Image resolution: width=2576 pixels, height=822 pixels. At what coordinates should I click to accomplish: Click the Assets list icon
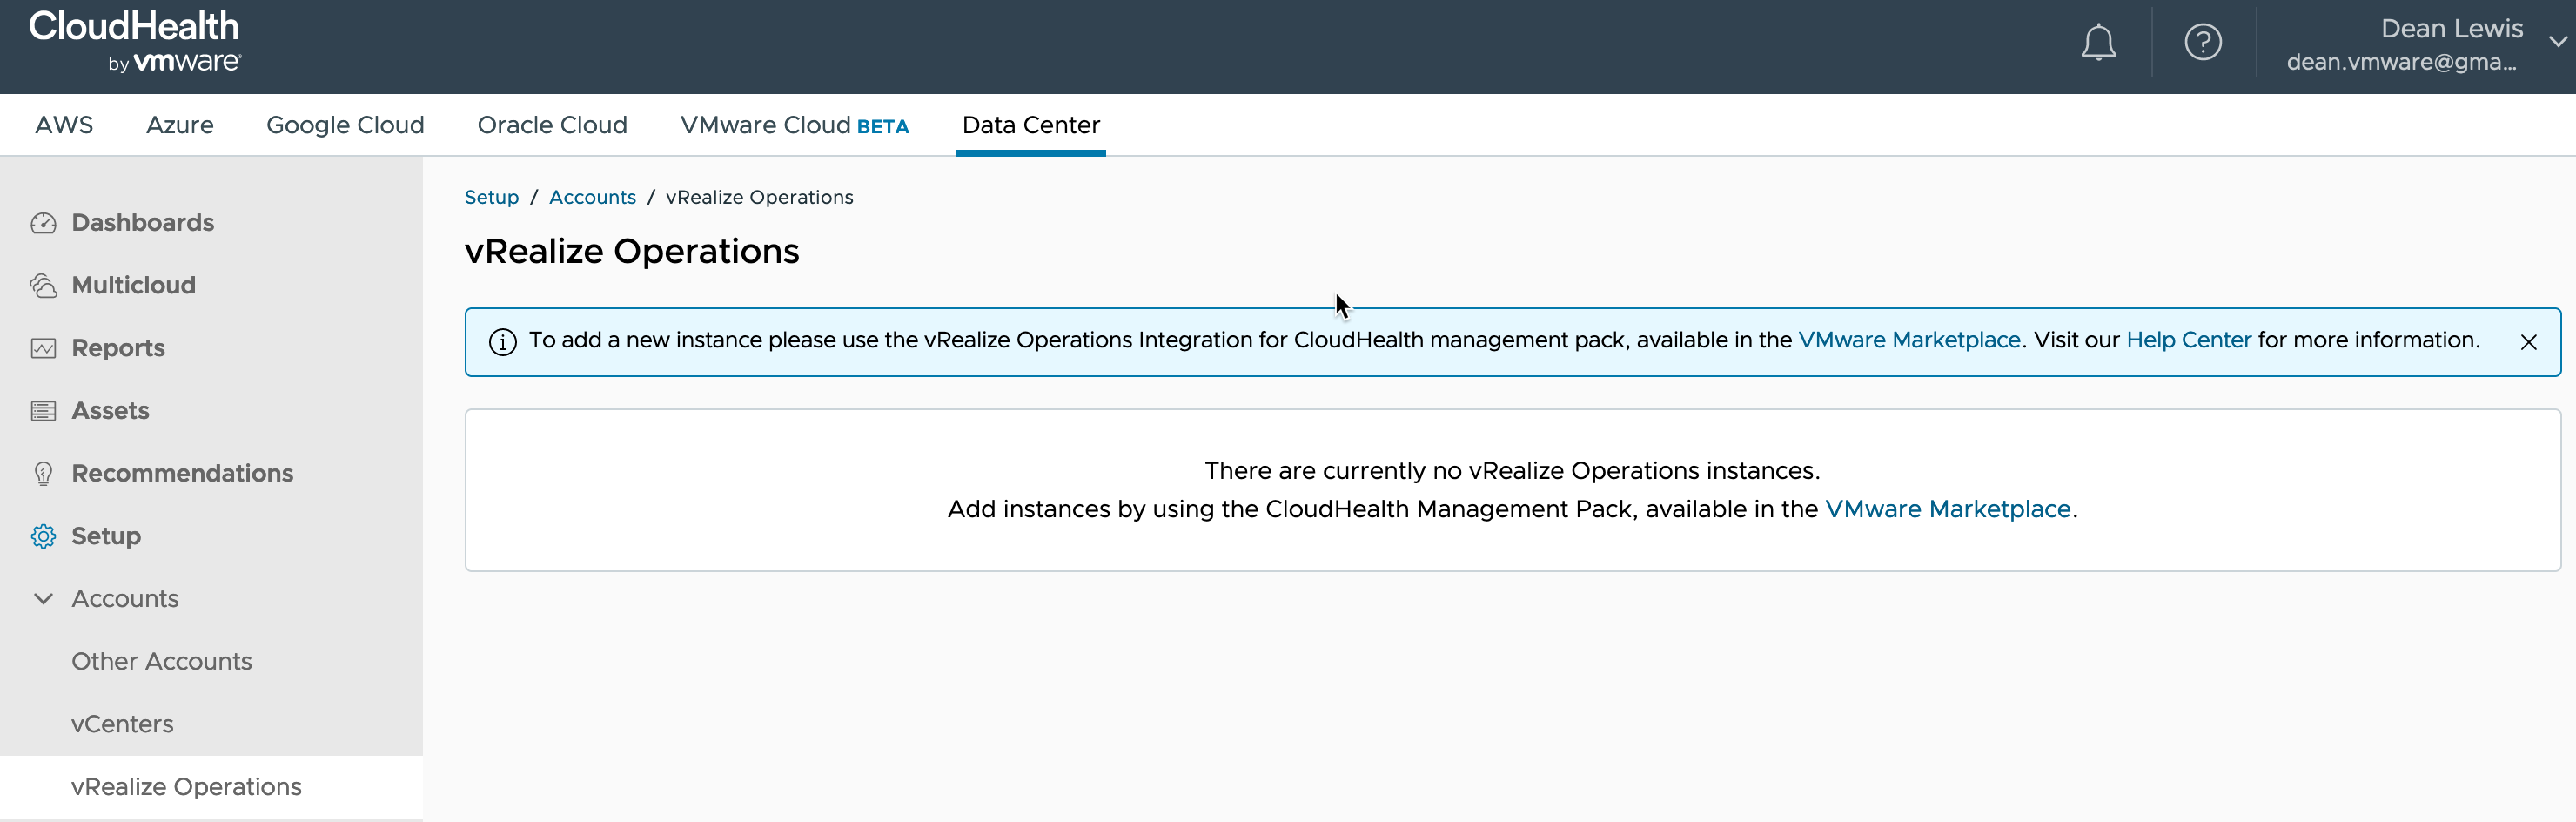pos(43,411)
